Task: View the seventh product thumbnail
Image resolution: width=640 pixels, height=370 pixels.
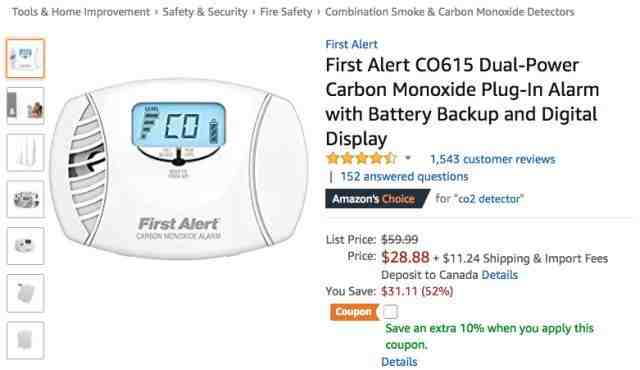Action: pos(25,340)
